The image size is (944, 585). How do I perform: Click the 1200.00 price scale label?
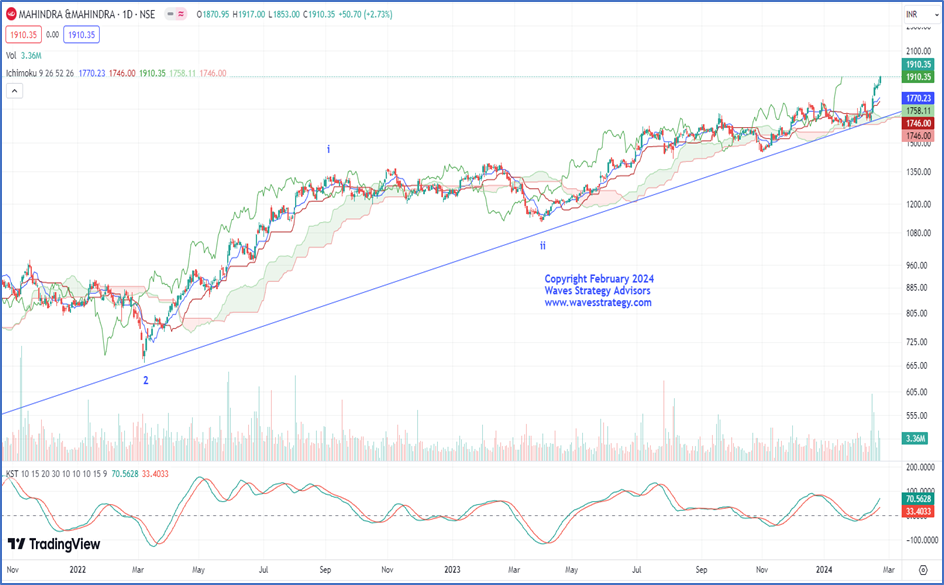(918, 204)
